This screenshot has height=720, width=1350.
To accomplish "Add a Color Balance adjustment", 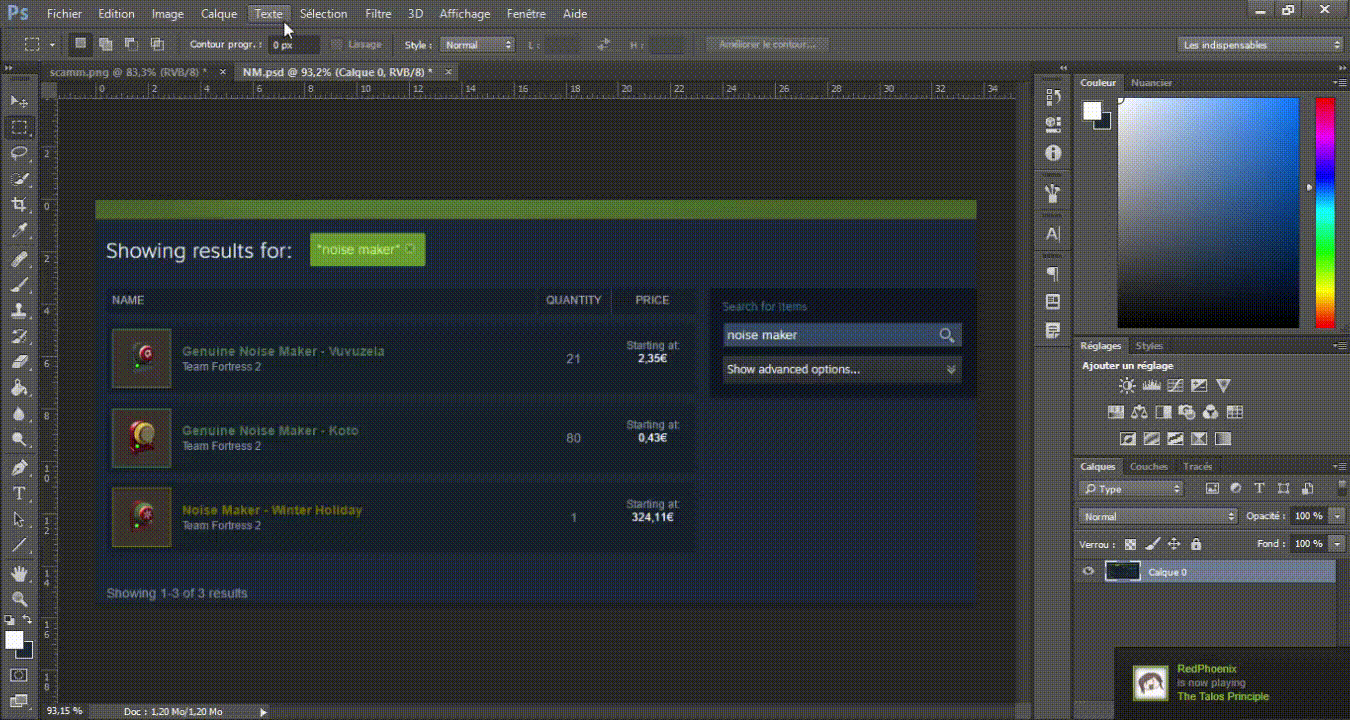I will pyautogui.click(x=1139, y=412).
